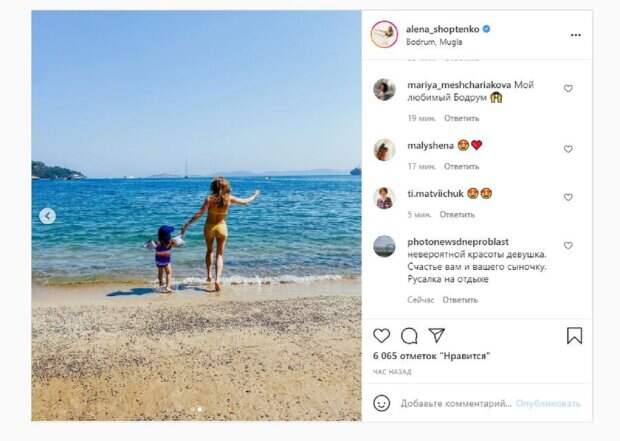Open the Bodrum, Mugla location link
The width and height of the screenshot is (620, 441).
[434, 42]
